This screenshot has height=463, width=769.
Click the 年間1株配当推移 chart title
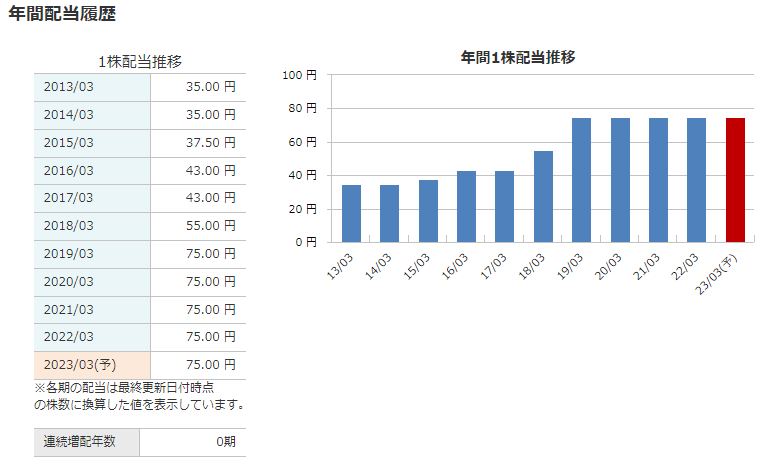518,57
